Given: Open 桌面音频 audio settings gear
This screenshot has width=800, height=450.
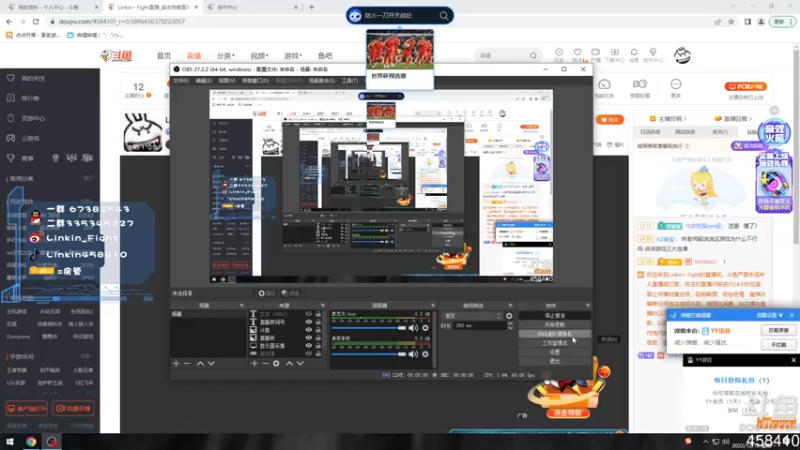Looking at the screenshot, I should 425,354.
